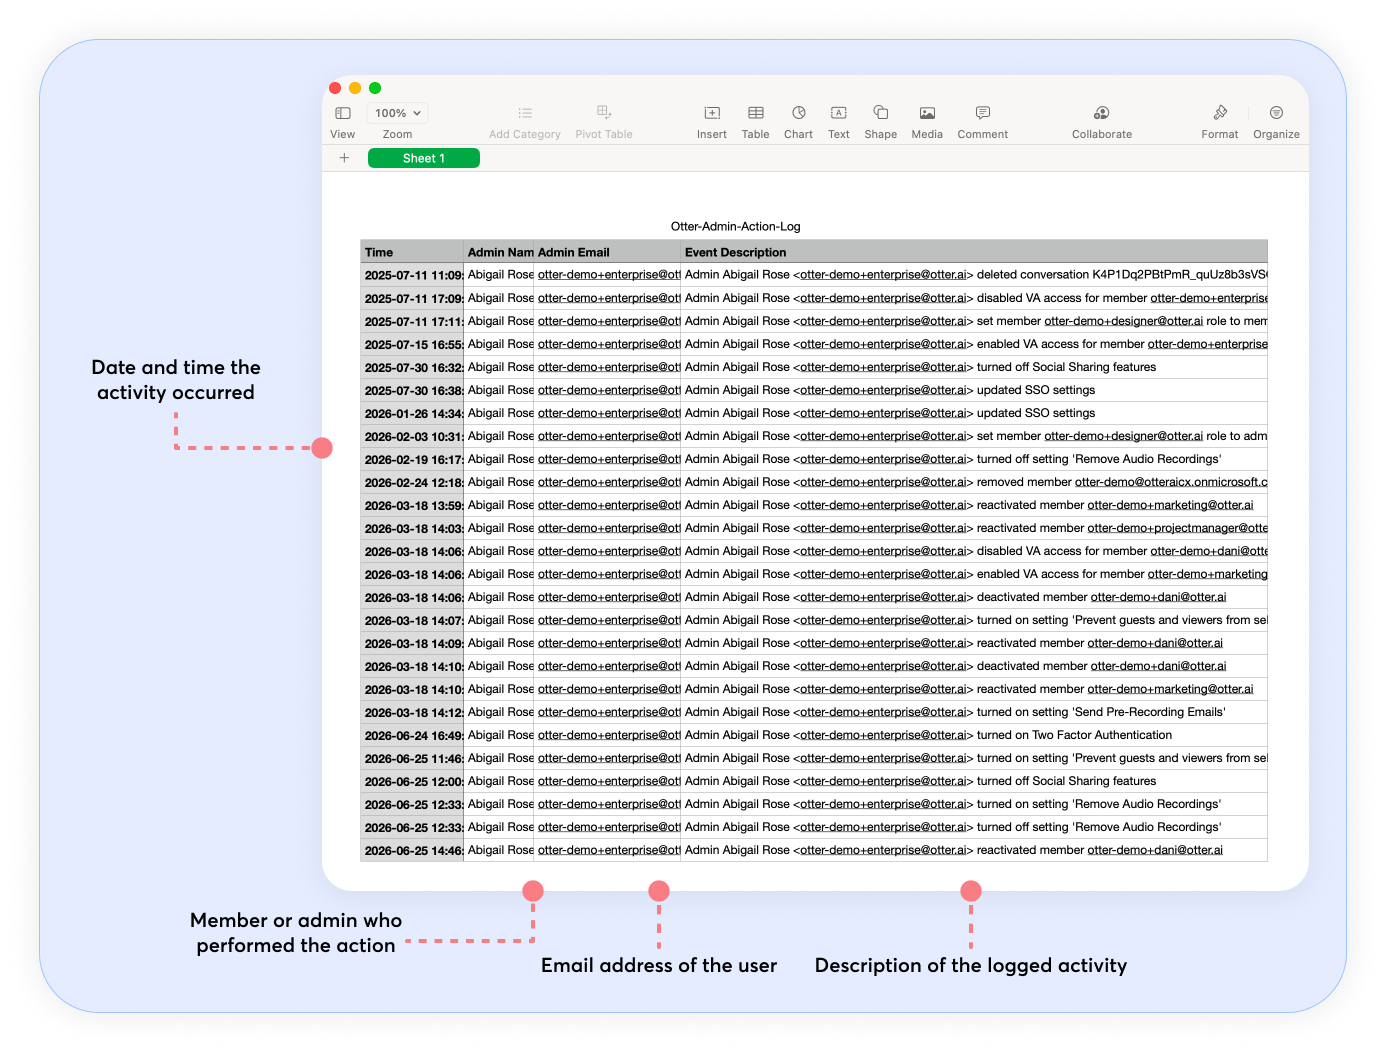The image size is (1386, 1052).
Task: Select time cell 2026-06-25 11:46
Action: (412, 758)
